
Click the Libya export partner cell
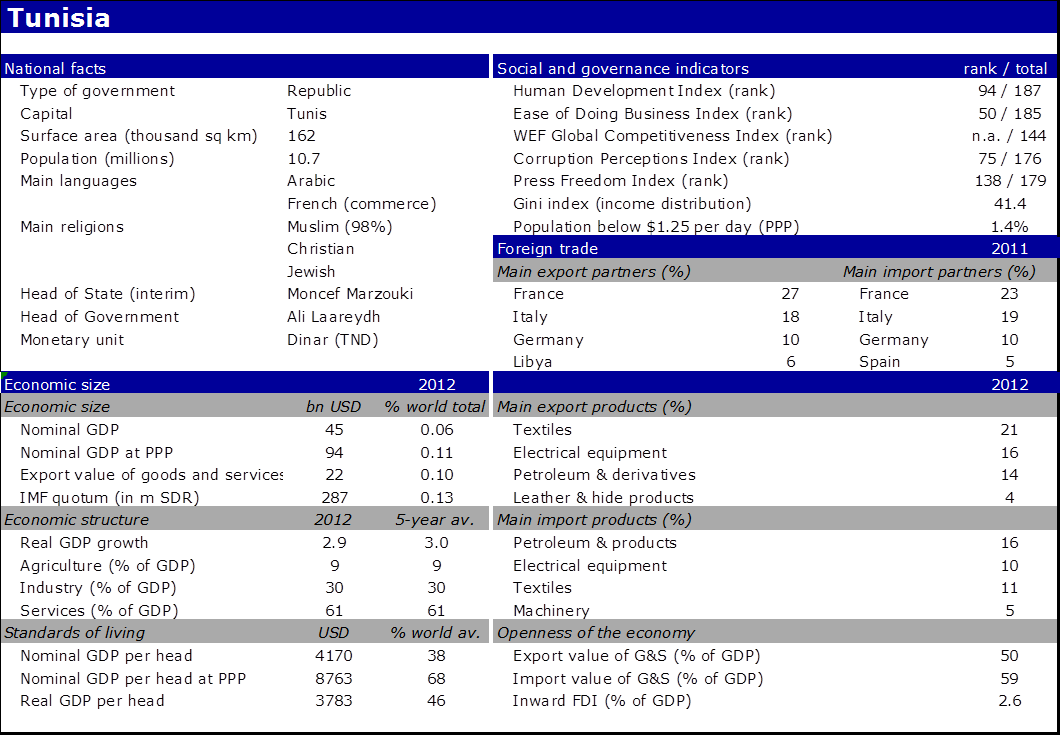533,362
